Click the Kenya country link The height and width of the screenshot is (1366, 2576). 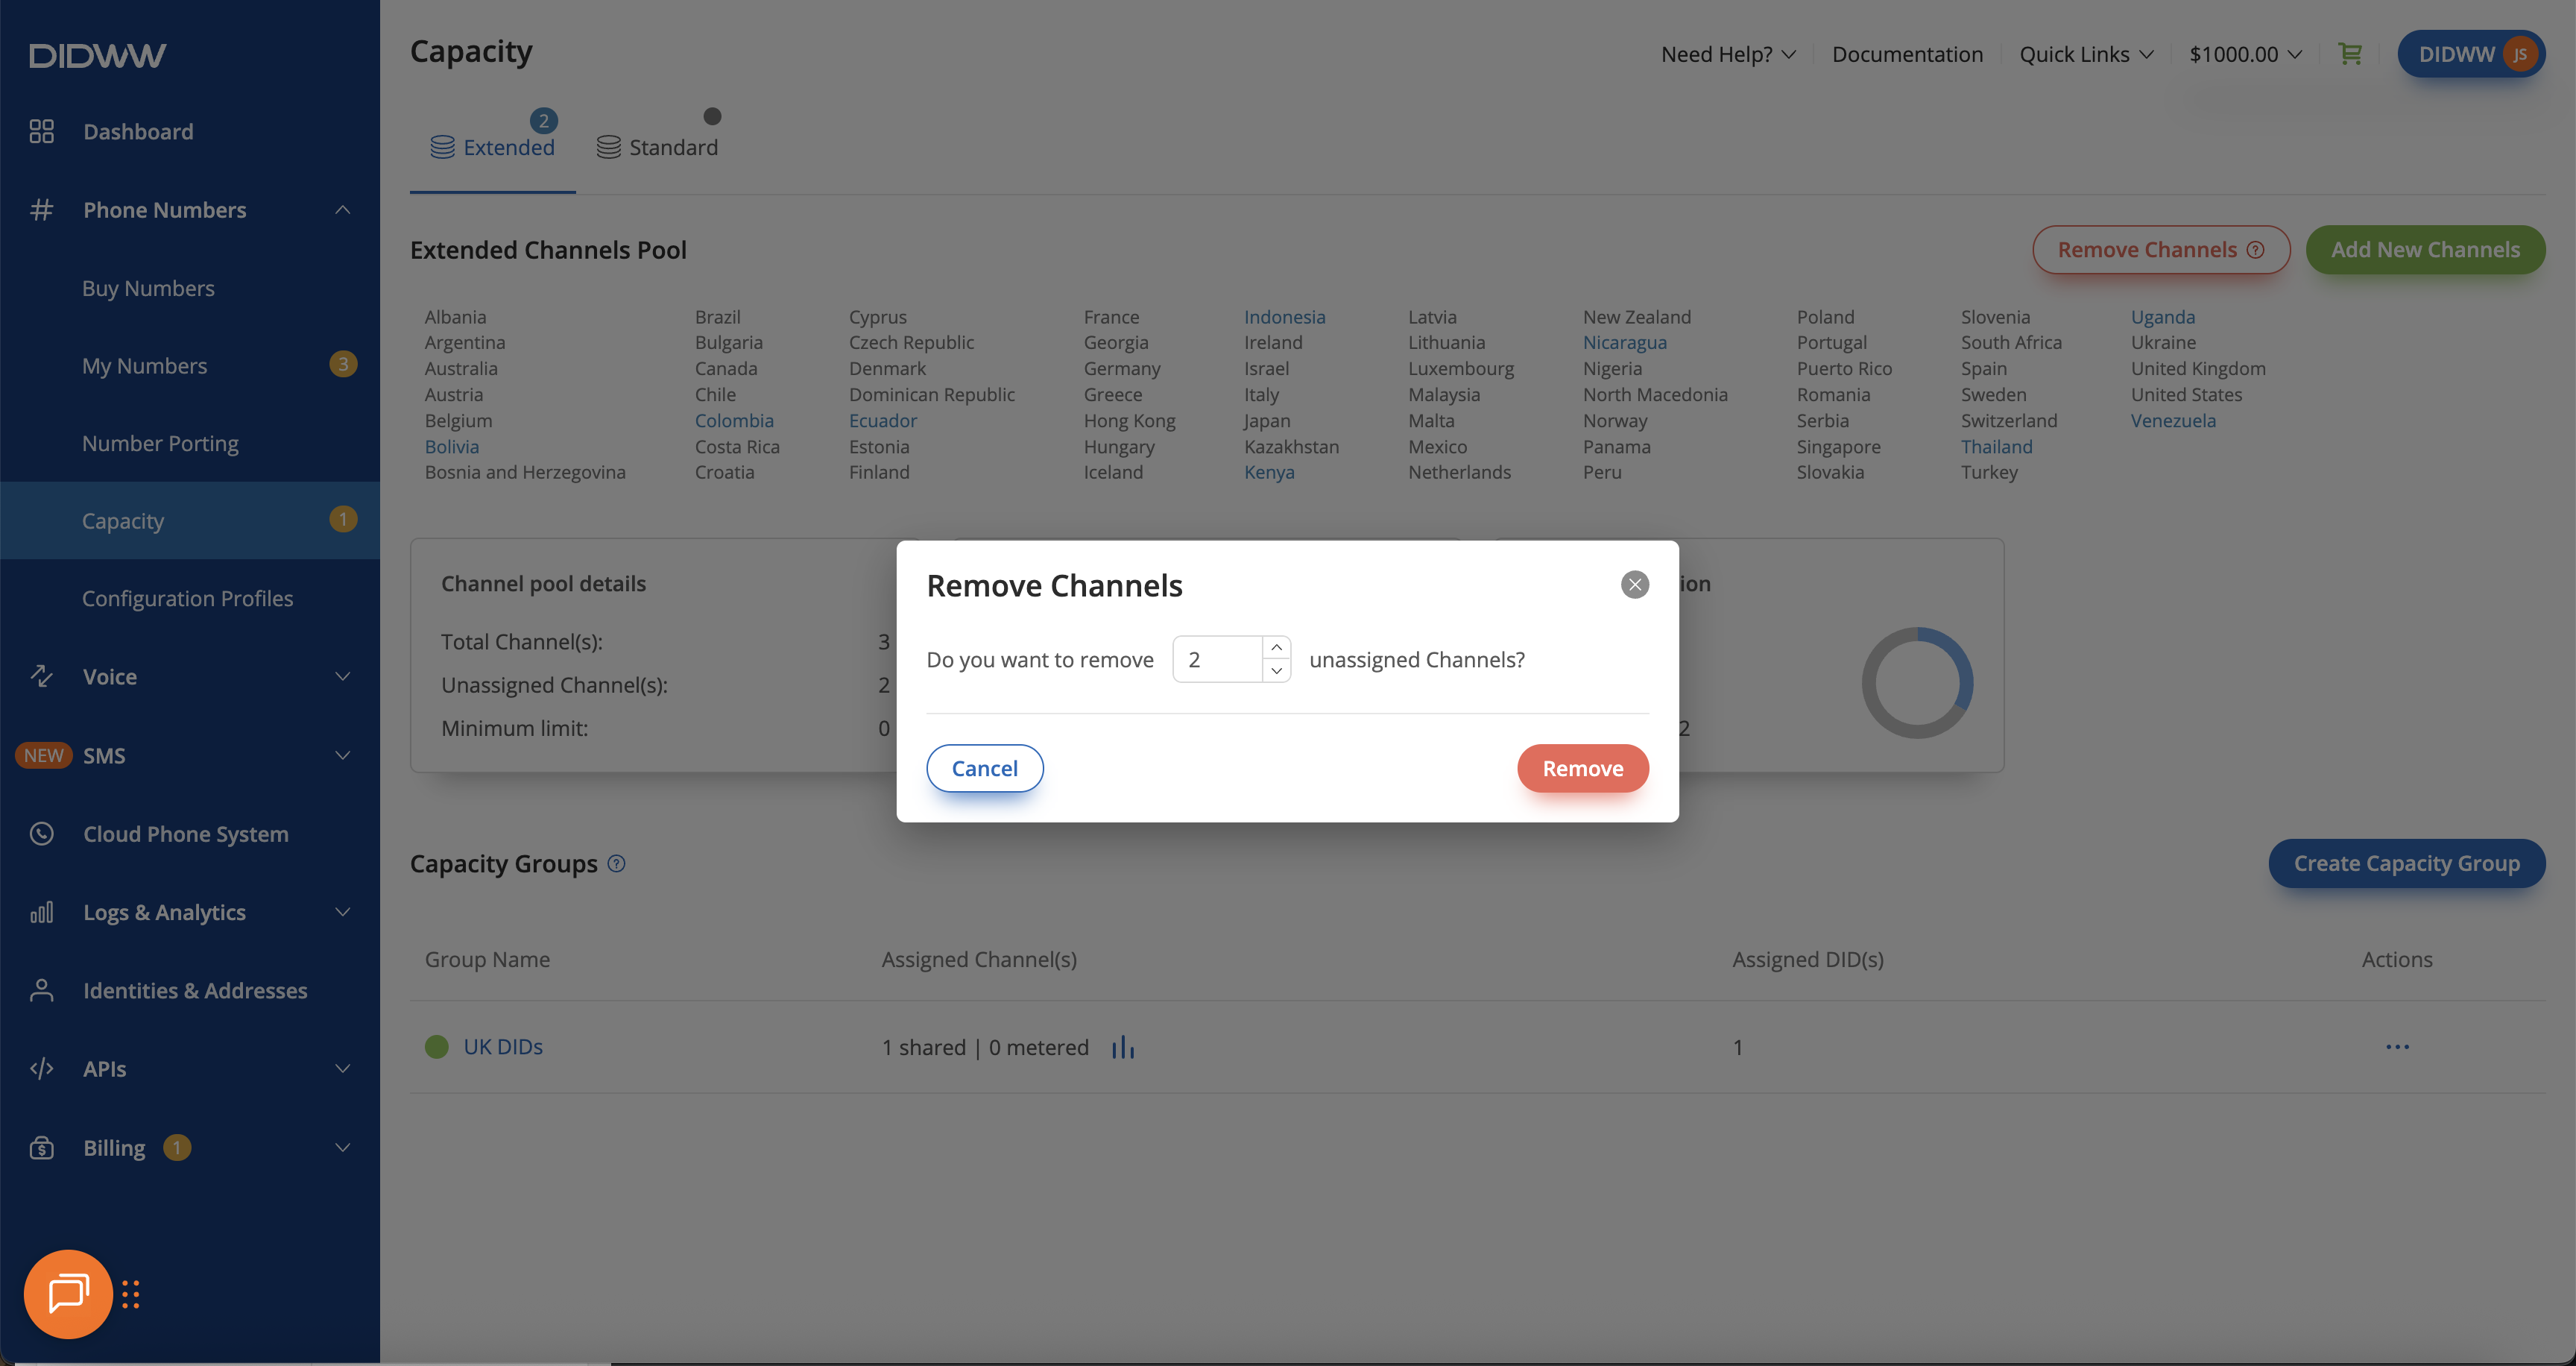pyautogui.click(x=1268, y=472)
